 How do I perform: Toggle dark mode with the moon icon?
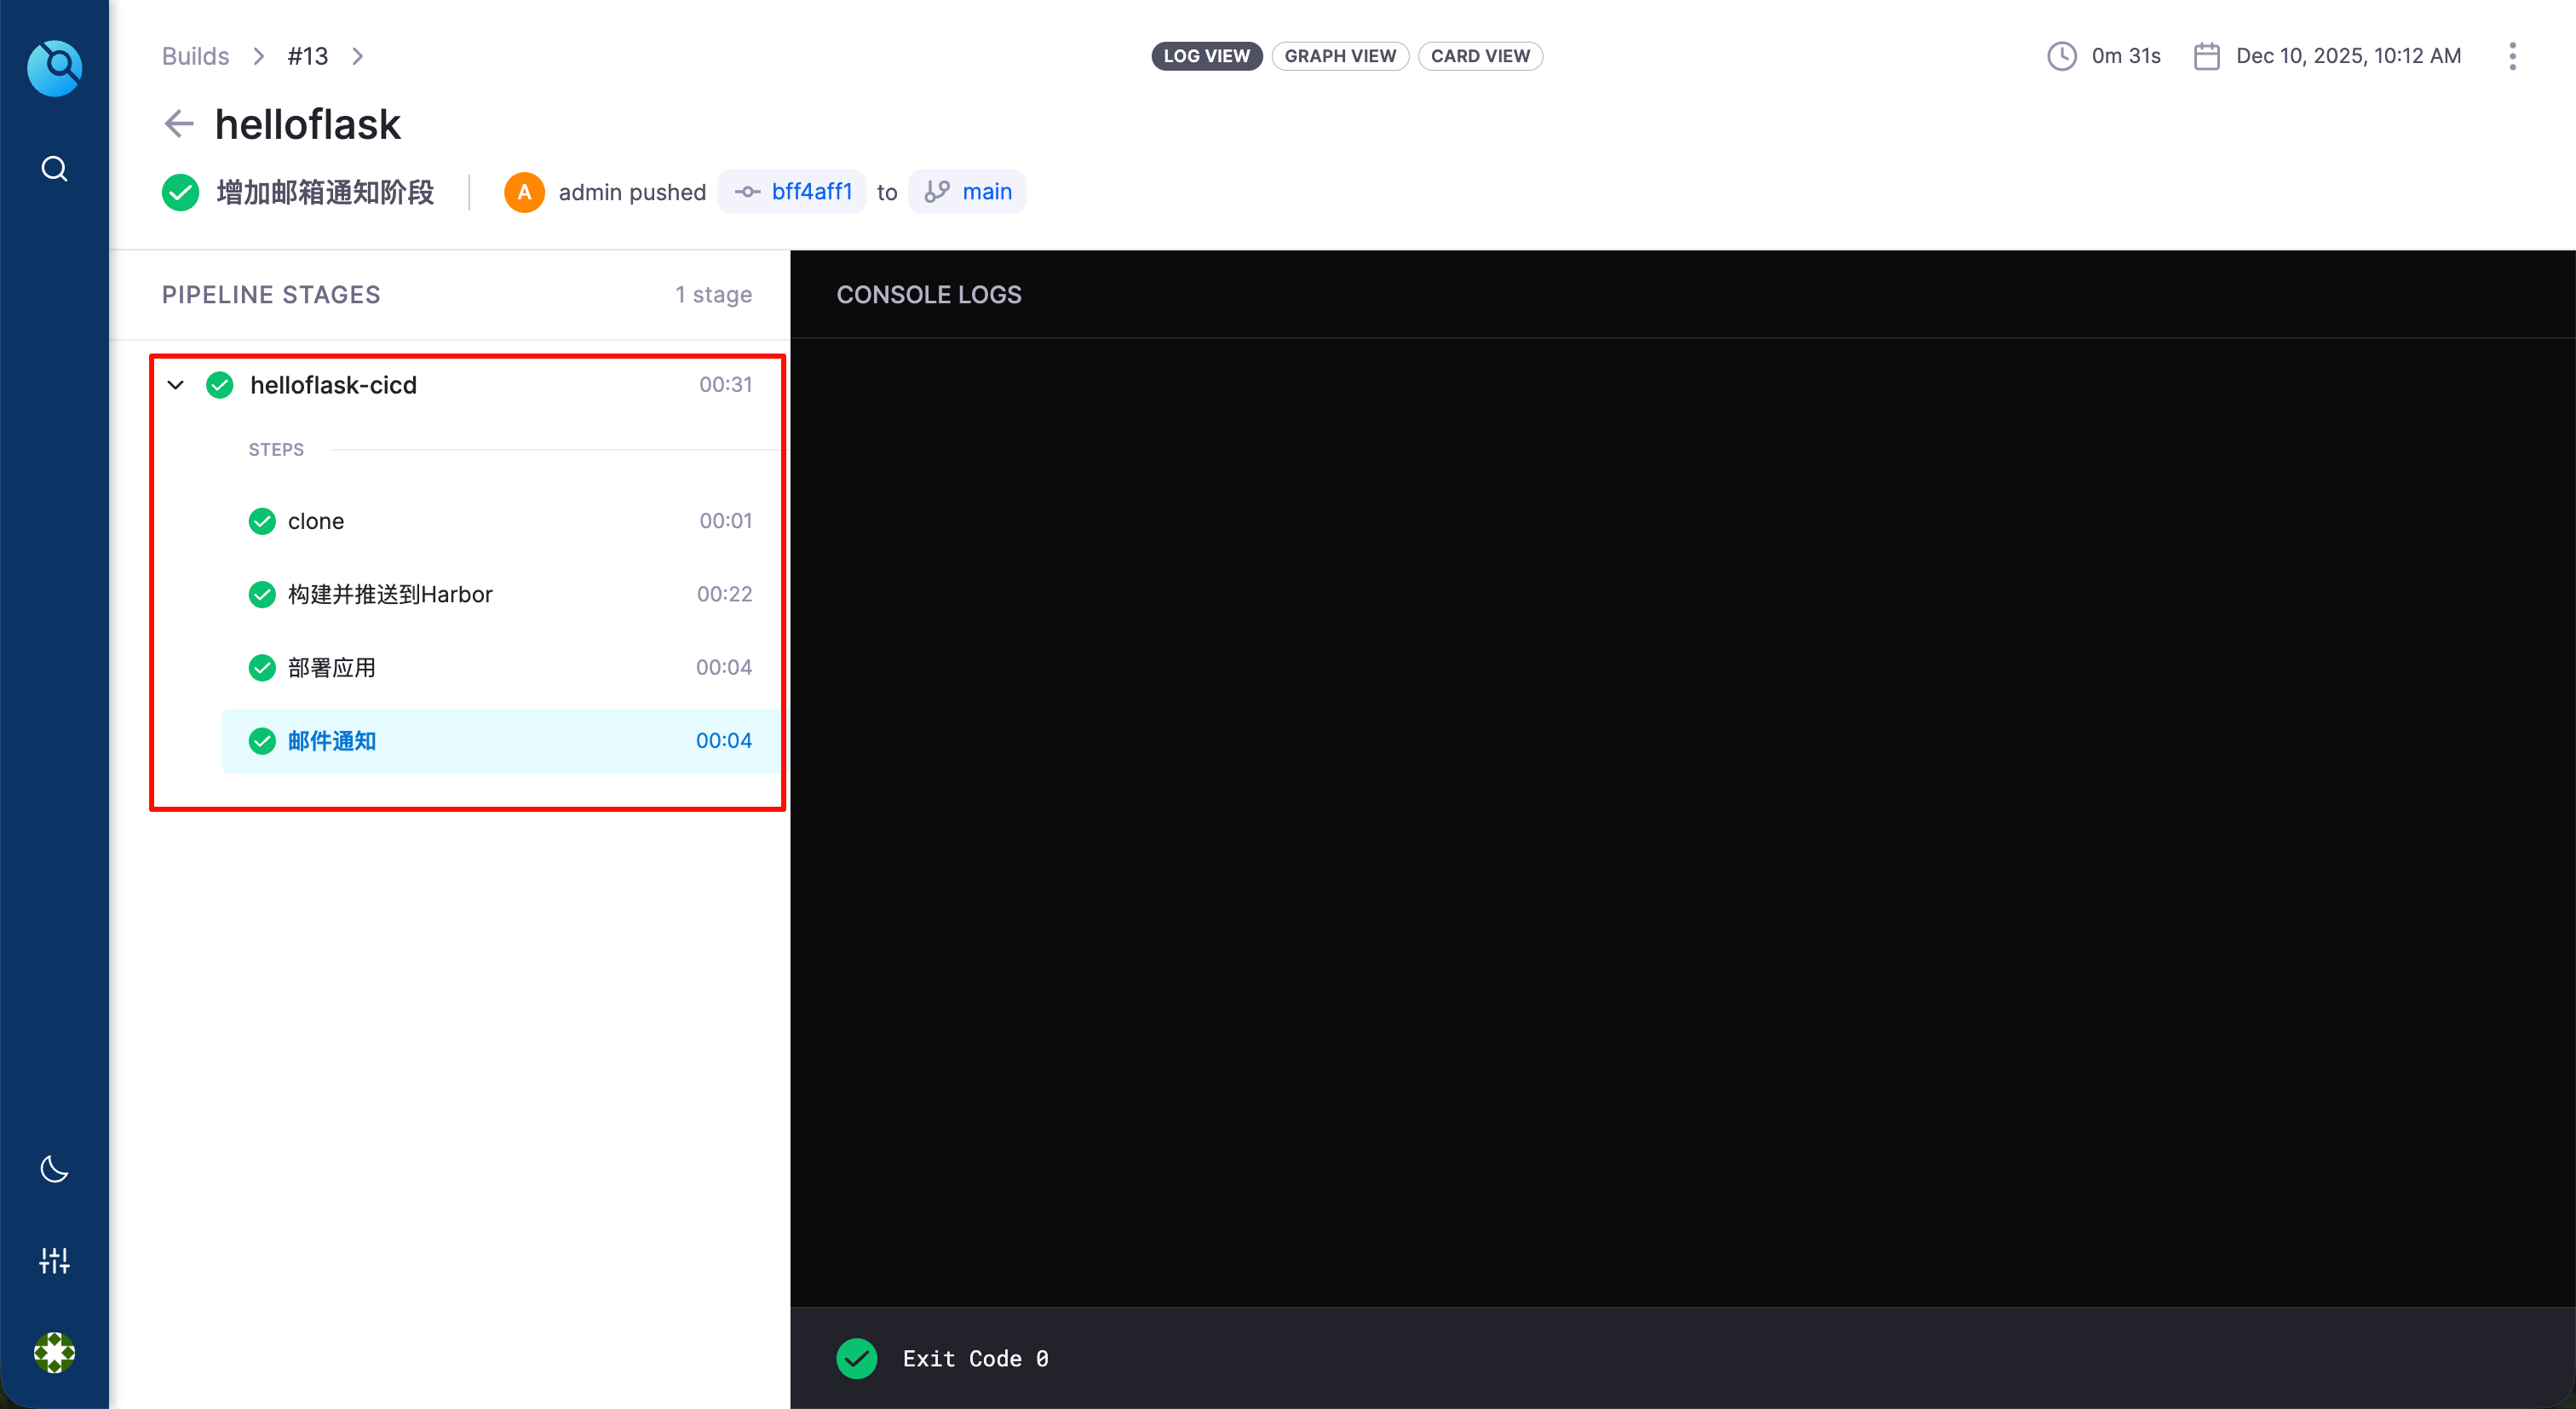(x=54, y=1168)
